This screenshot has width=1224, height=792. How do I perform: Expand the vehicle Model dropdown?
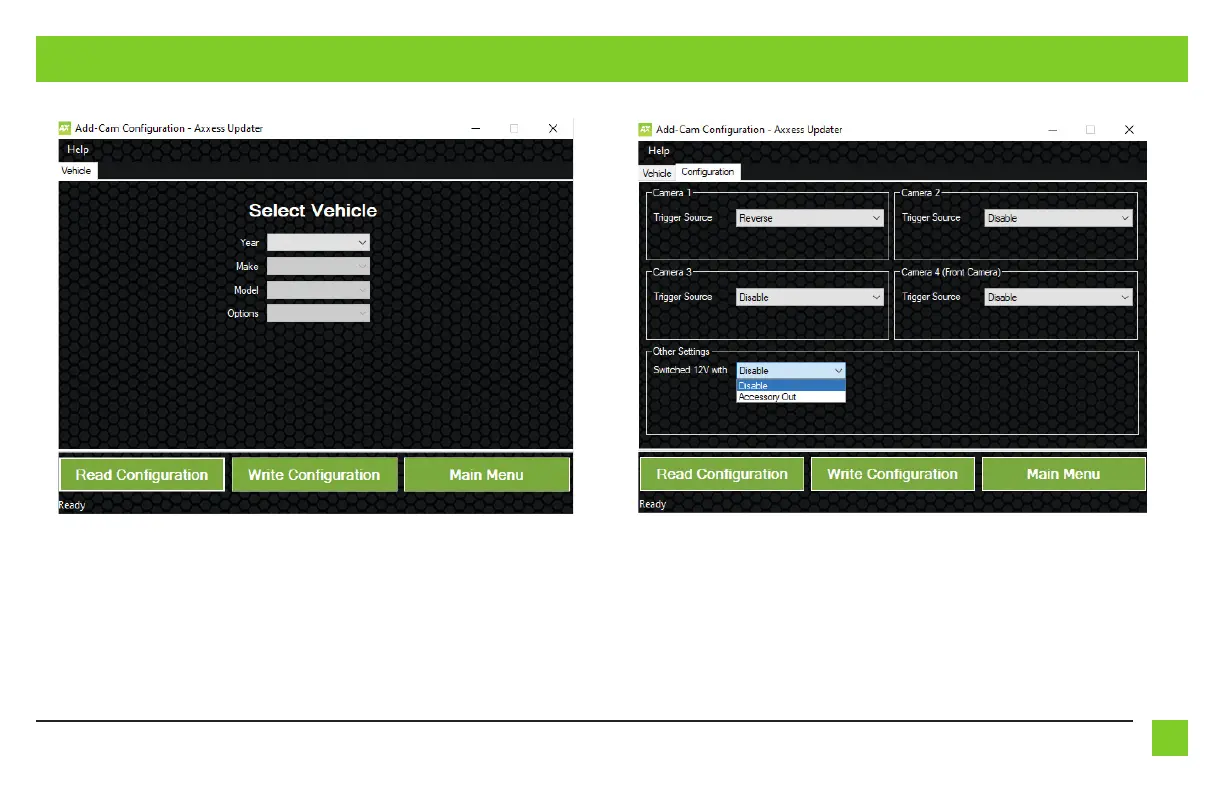pos(318,290)
